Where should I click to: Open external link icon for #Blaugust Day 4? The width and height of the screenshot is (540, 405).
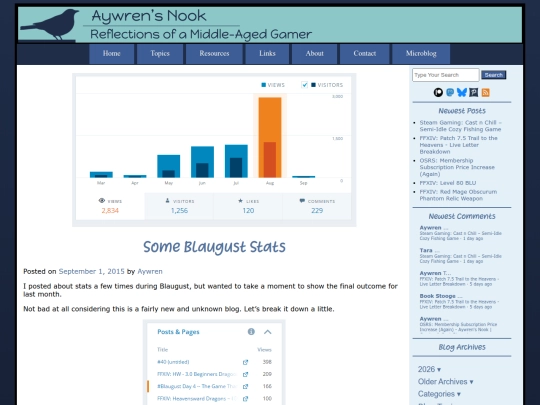click(x=245, y=386)
